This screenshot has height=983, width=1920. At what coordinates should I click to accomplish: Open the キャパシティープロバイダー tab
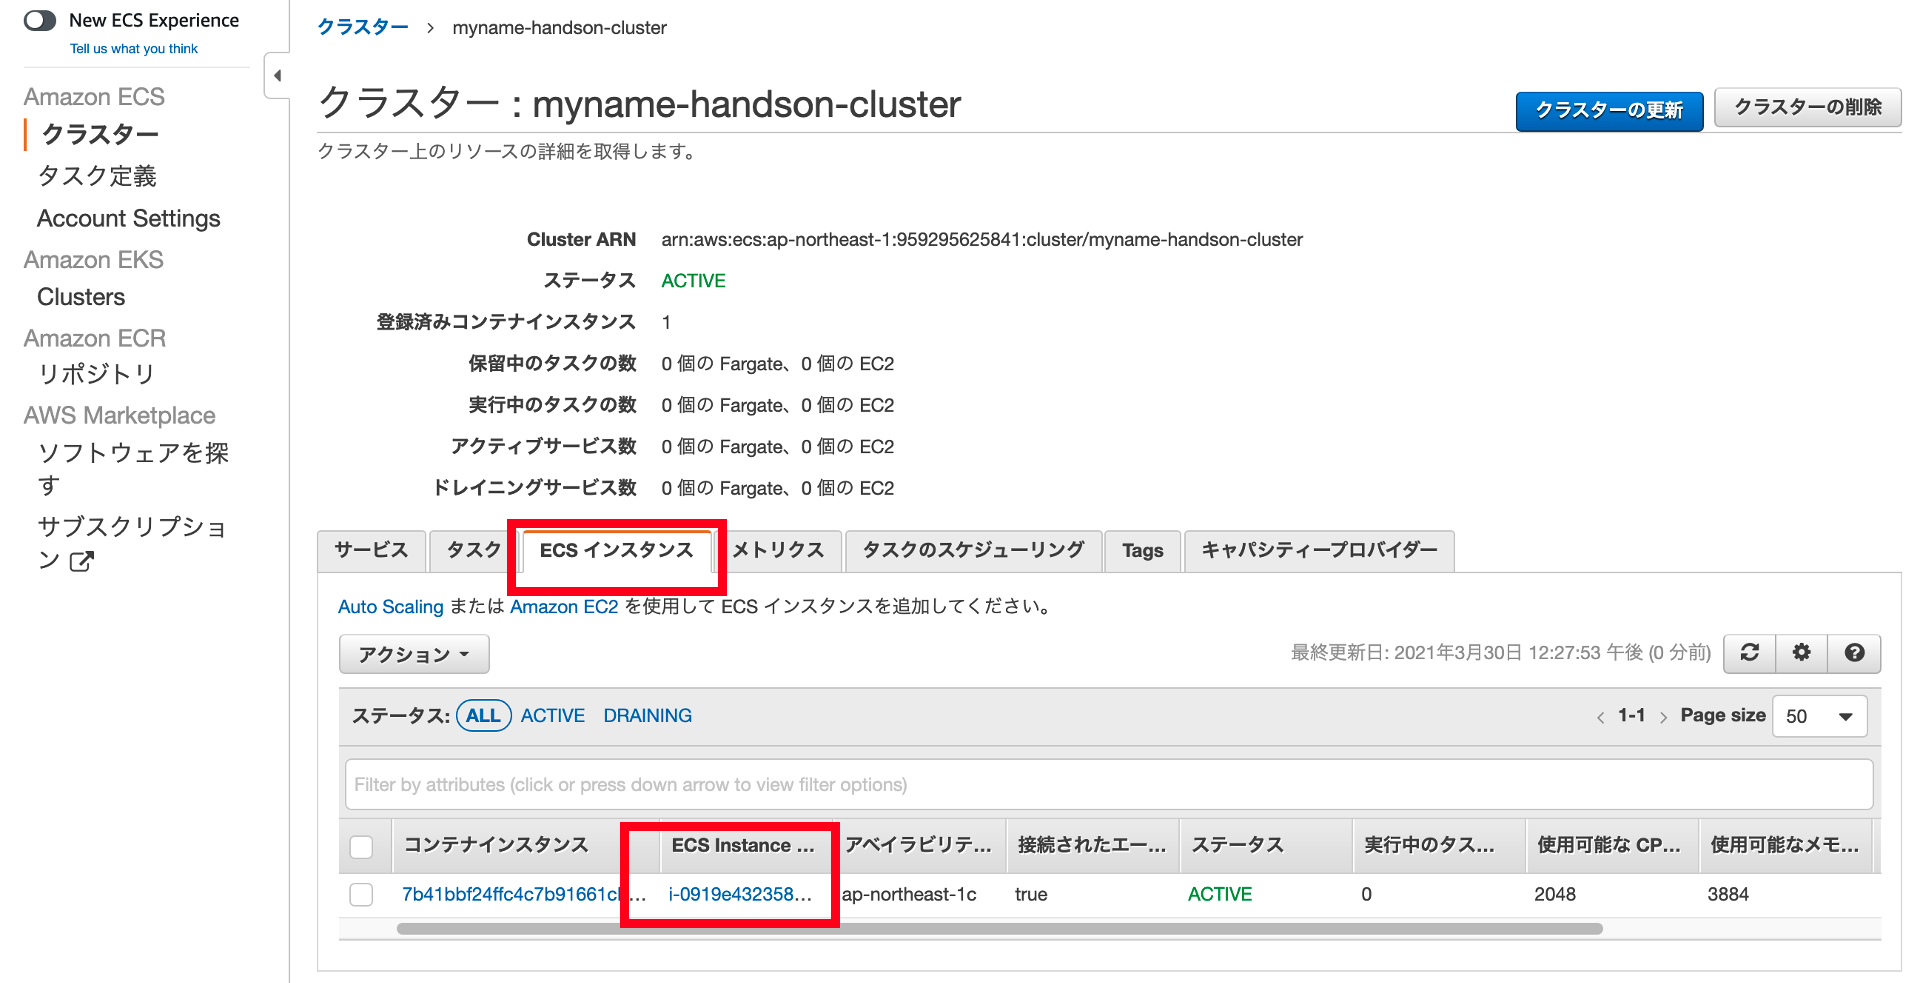[x=1319, y=550]
